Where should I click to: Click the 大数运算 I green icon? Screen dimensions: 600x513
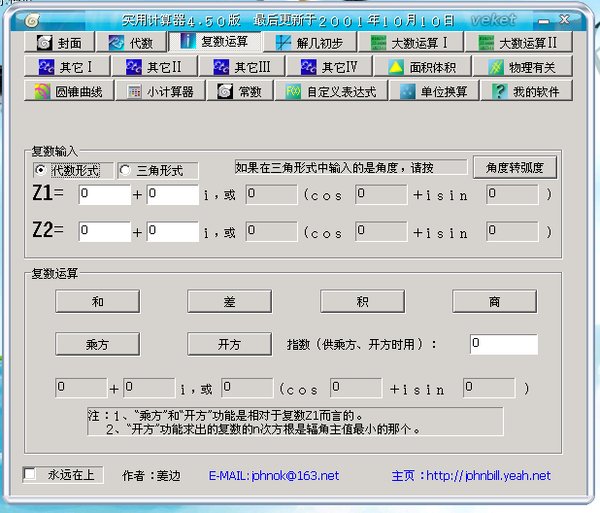[378, 43]
